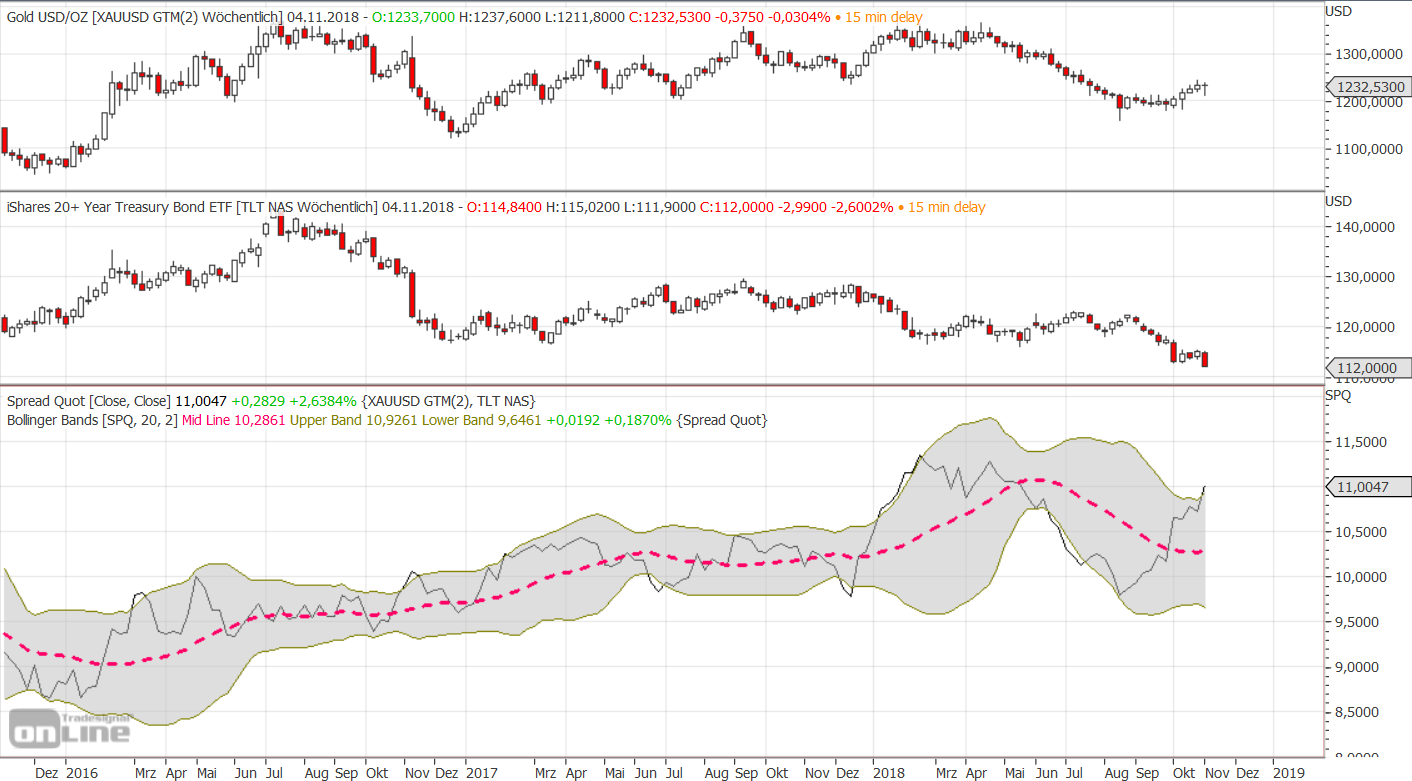
Task: Click the 2016 year label on time axis
Action: tap(82, 773)
